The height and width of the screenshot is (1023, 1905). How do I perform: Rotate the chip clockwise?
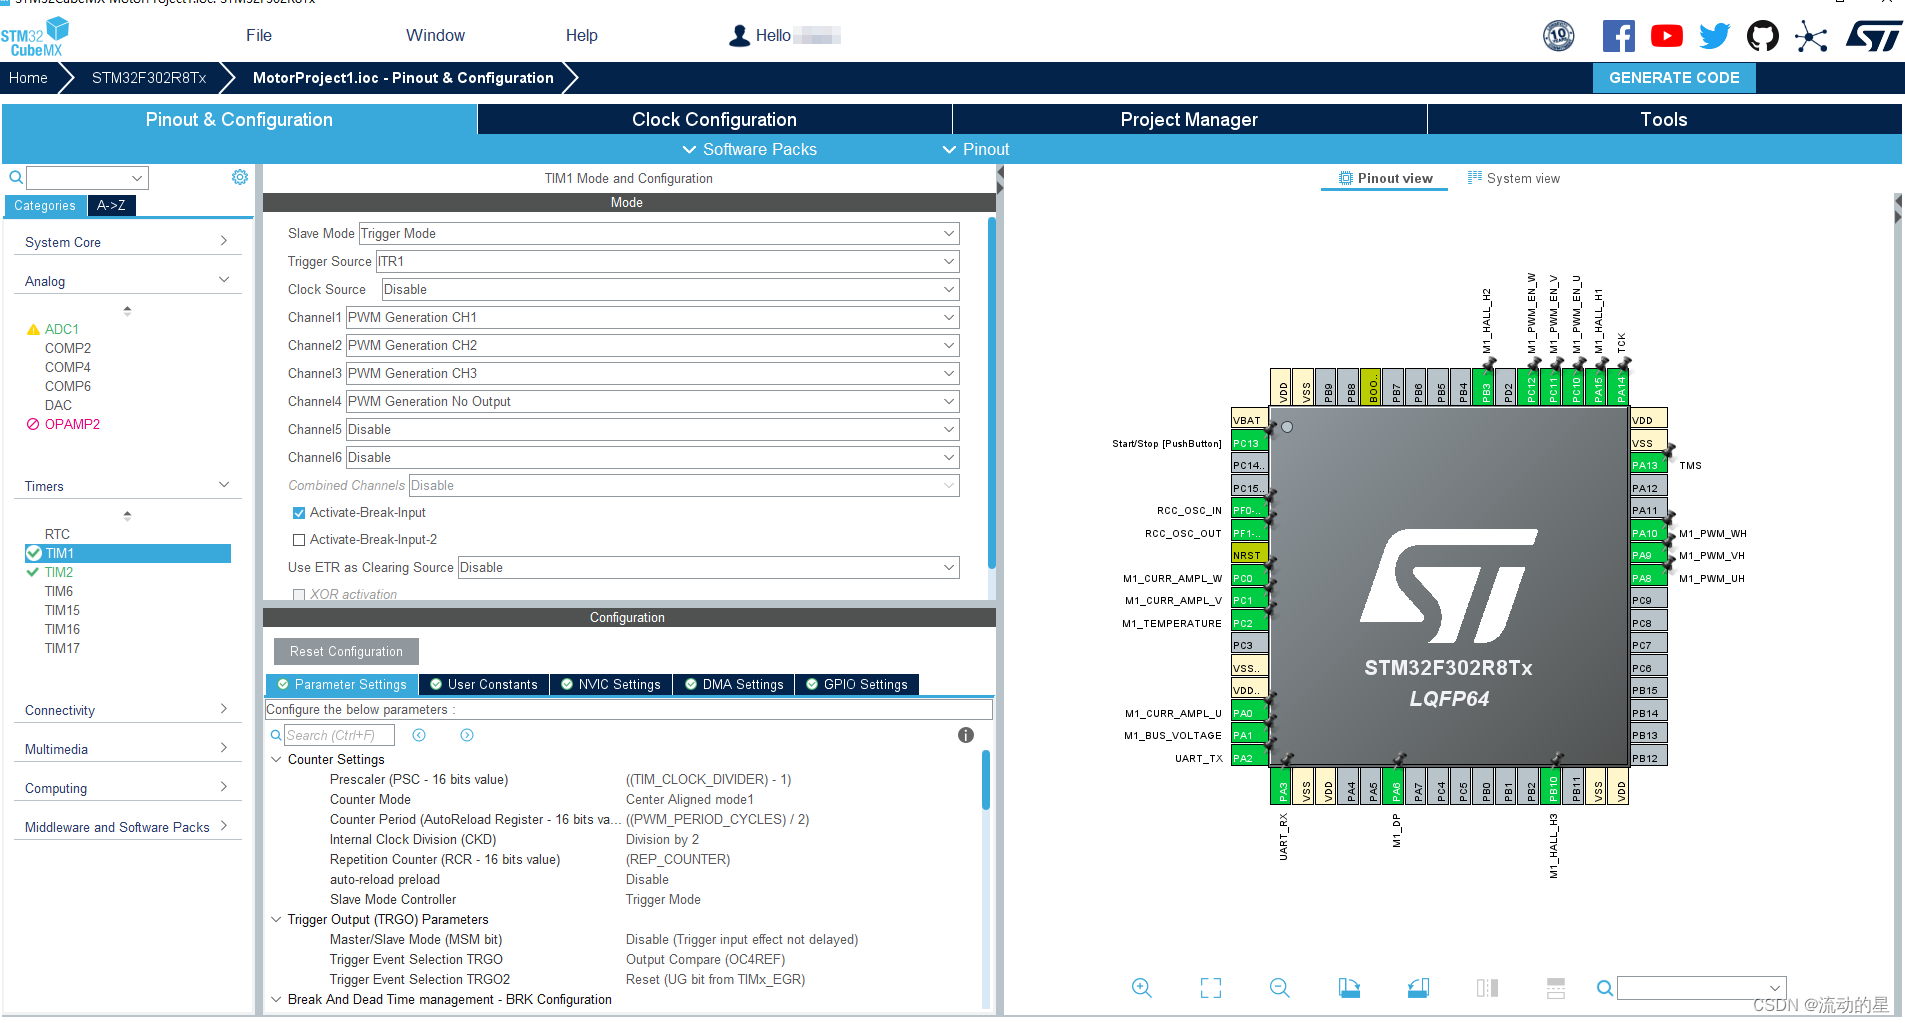tap(1349, 988)
